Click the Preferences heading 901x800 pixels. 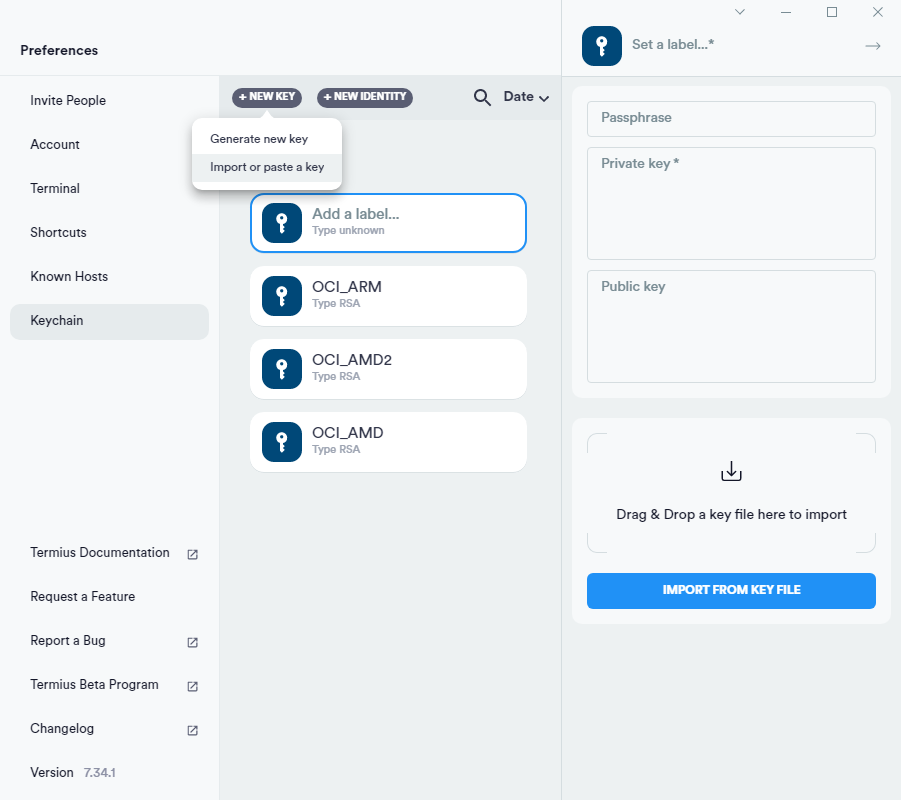59,51
